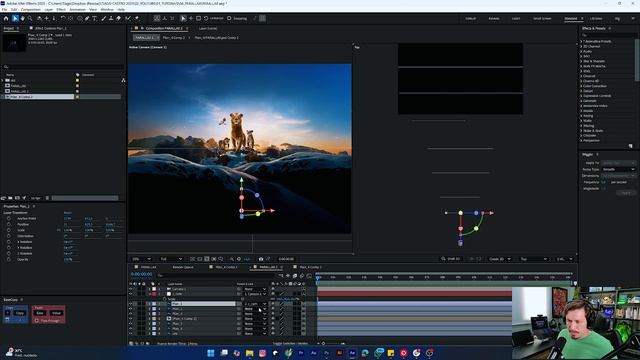Open Adobe Premiere Pro from the taskbar
The width and height of the screenshot is (640, 360).
[301, 353]
